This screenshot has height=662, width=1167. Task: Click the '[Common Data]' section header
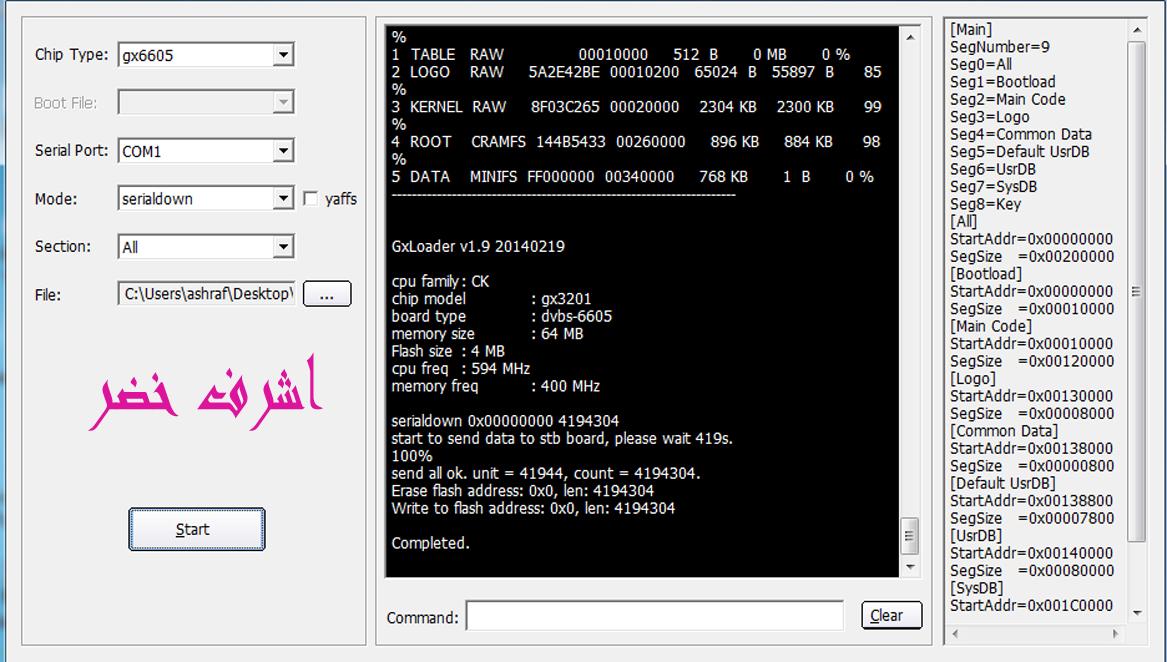pyautogui.click(x=1004, y=431)
